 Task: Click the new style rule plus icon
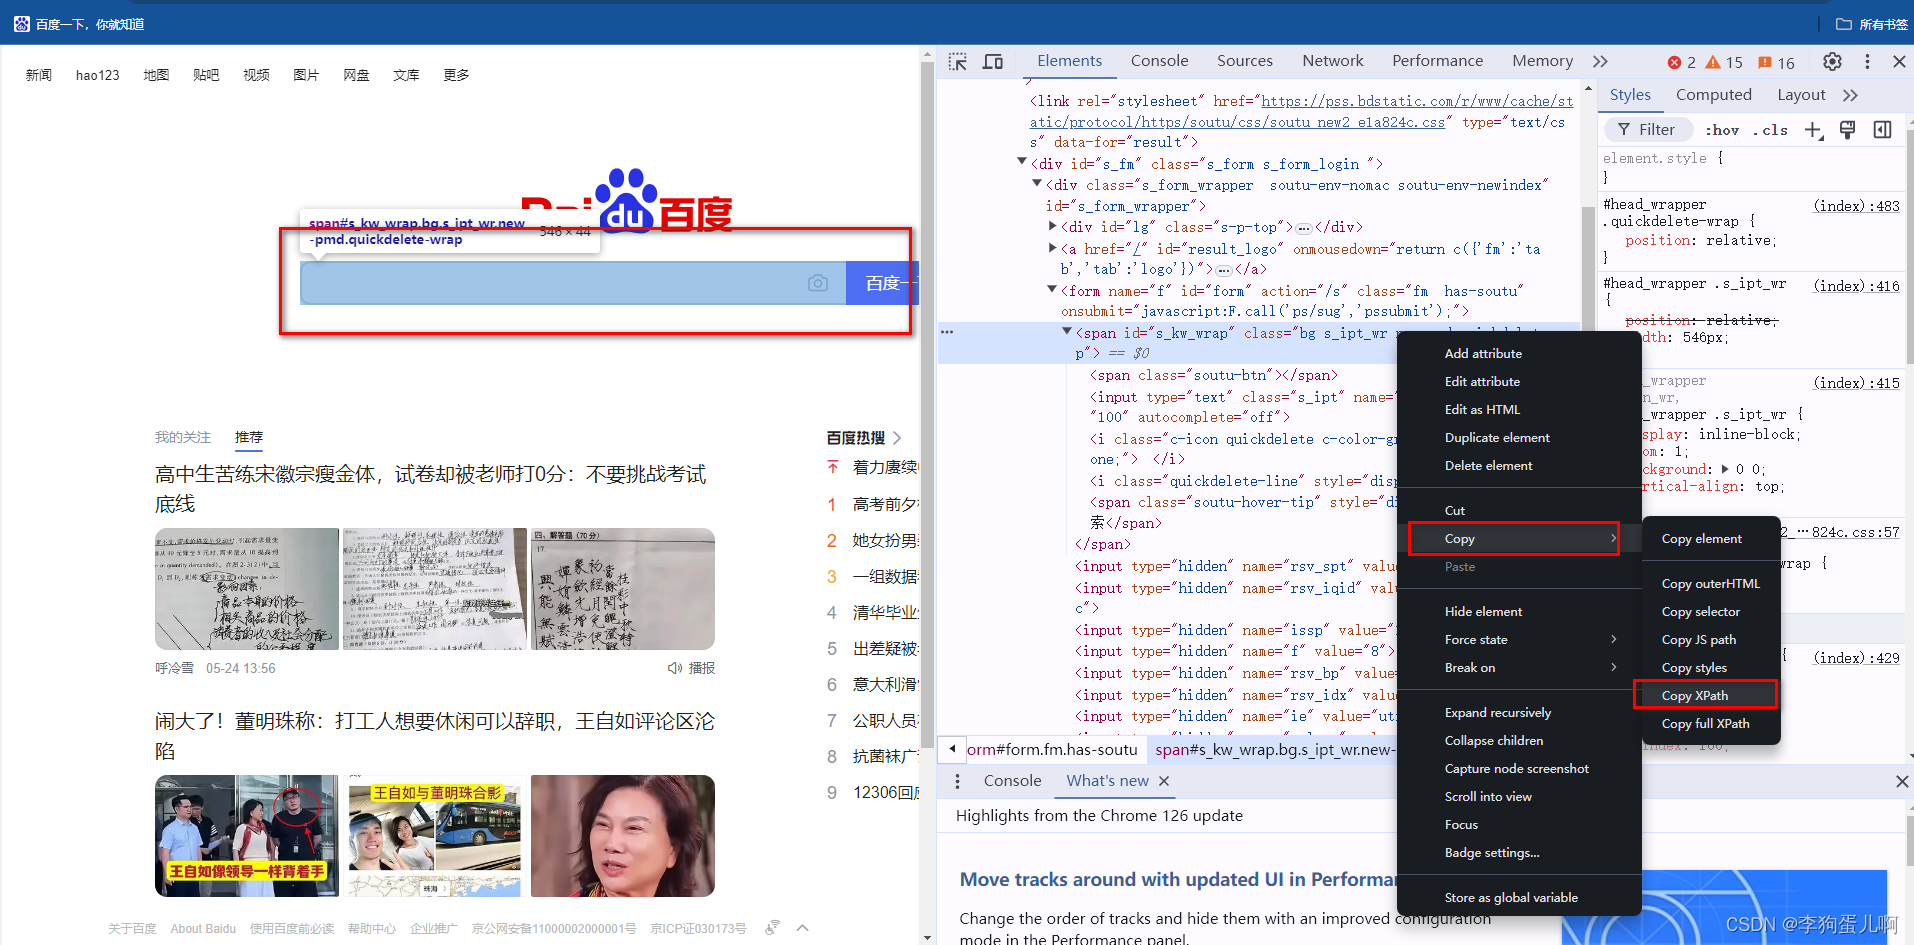coord(1813,130)
